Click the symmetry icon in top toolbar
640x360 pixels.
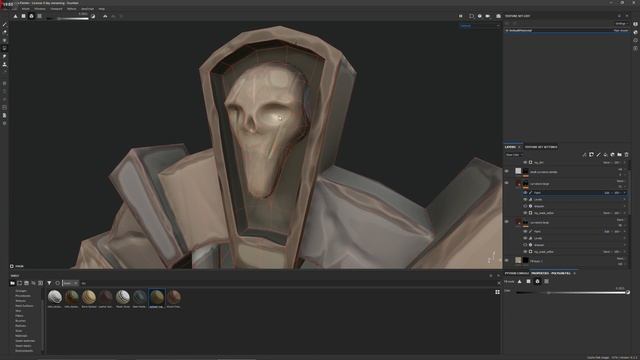105,16
